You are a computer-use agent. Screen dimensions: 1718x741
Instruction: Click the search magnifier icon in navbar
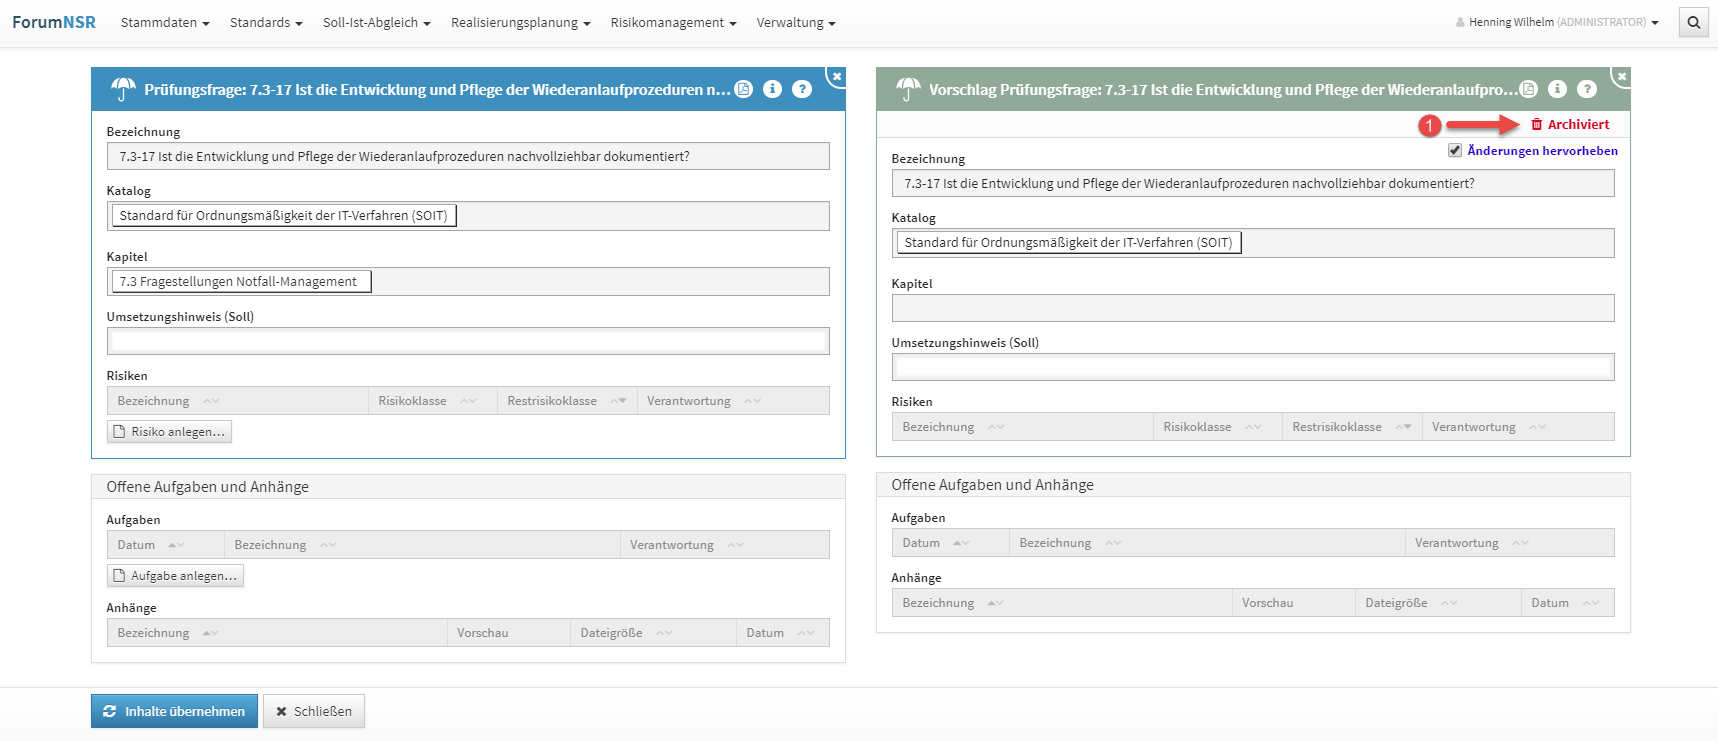click(x=1693, y=22)
